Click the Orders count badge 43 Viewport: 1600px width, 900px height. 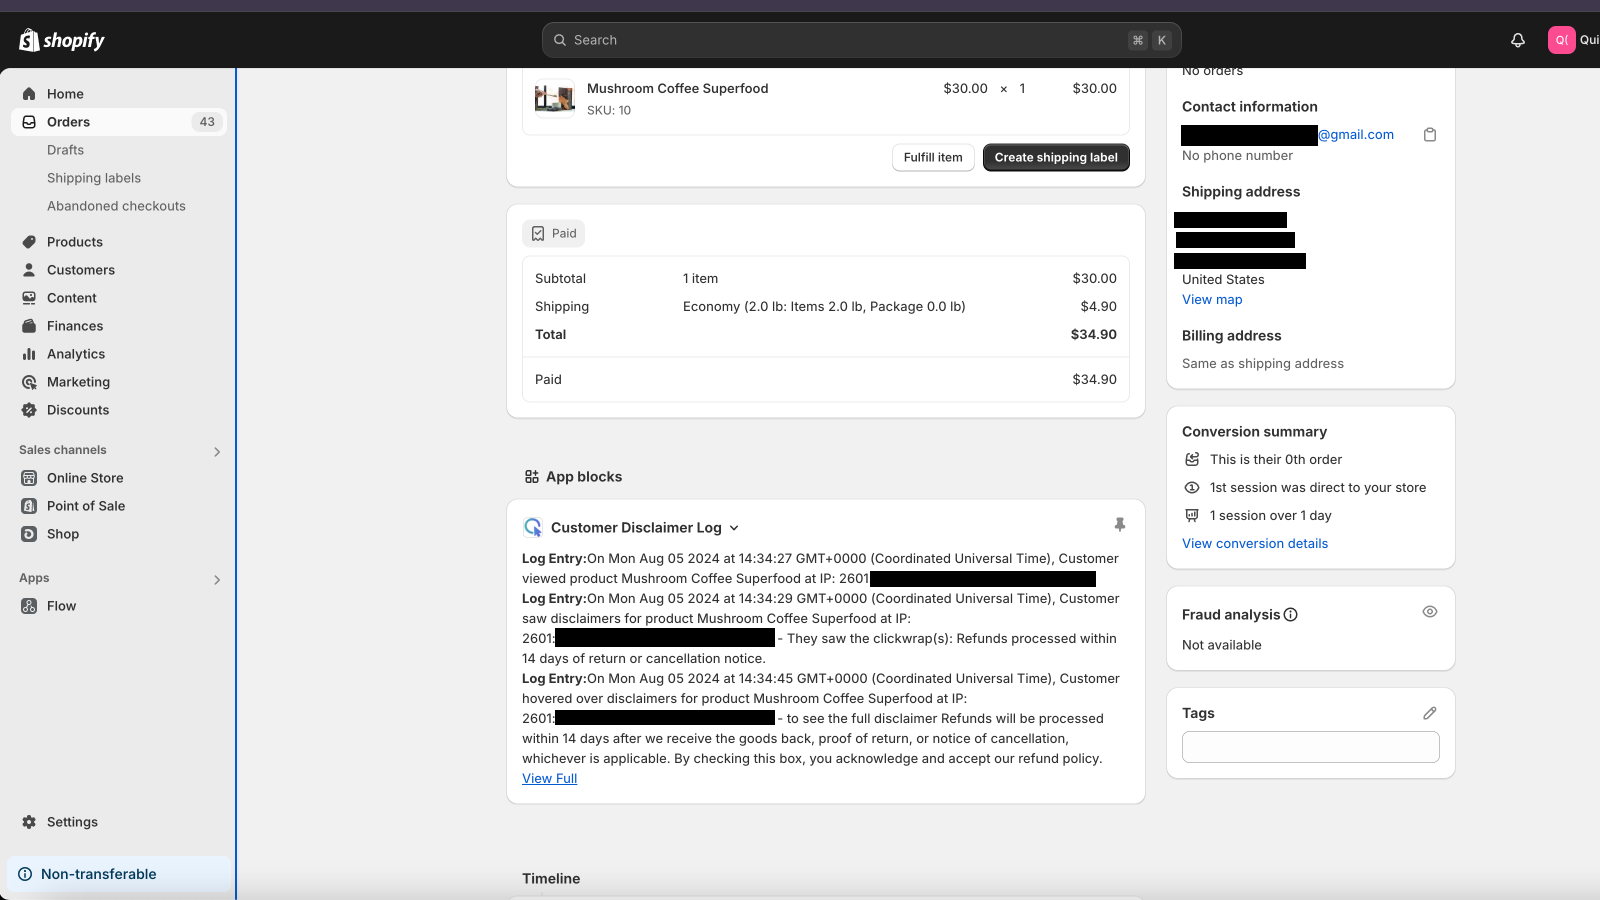(x=207, y=122)
